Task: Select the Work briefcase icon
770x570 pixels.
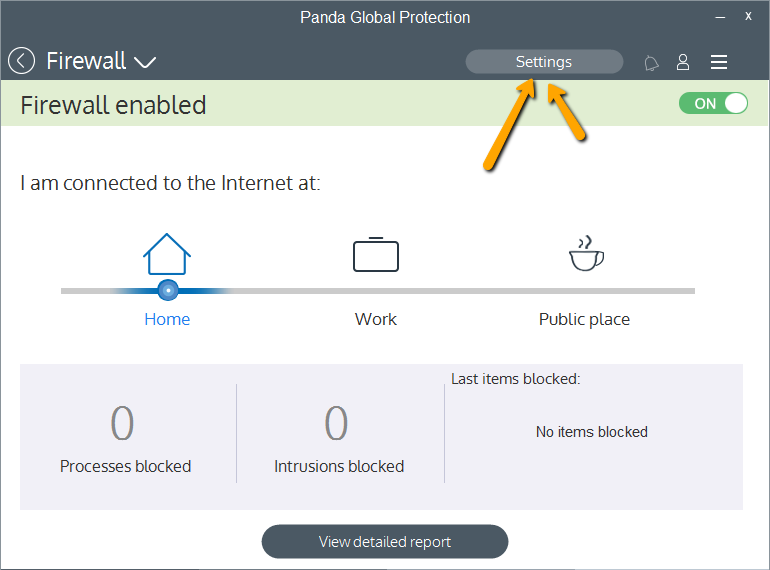Action: click(376, 254)
